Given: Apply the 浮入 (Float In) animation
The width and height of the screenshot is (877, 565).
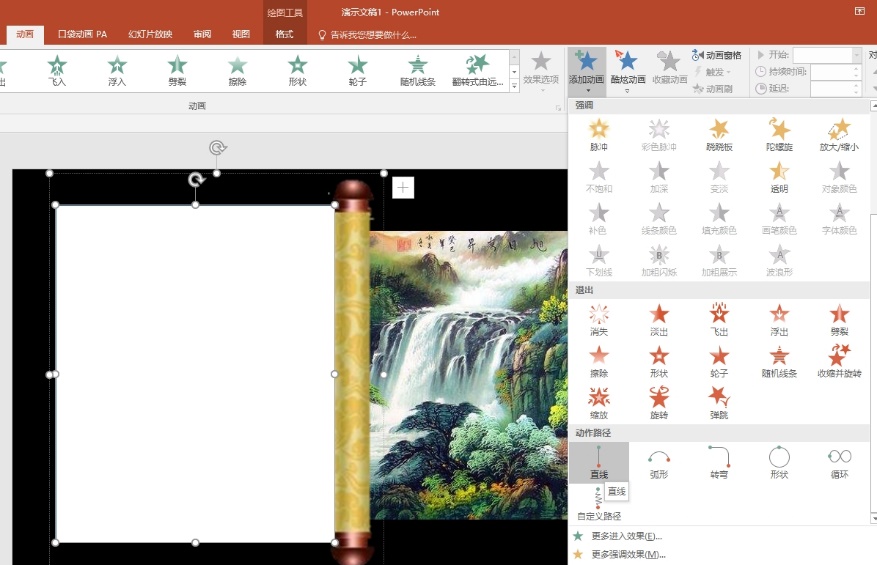Looking at the screenshot, I should click(x=117, y=71).
